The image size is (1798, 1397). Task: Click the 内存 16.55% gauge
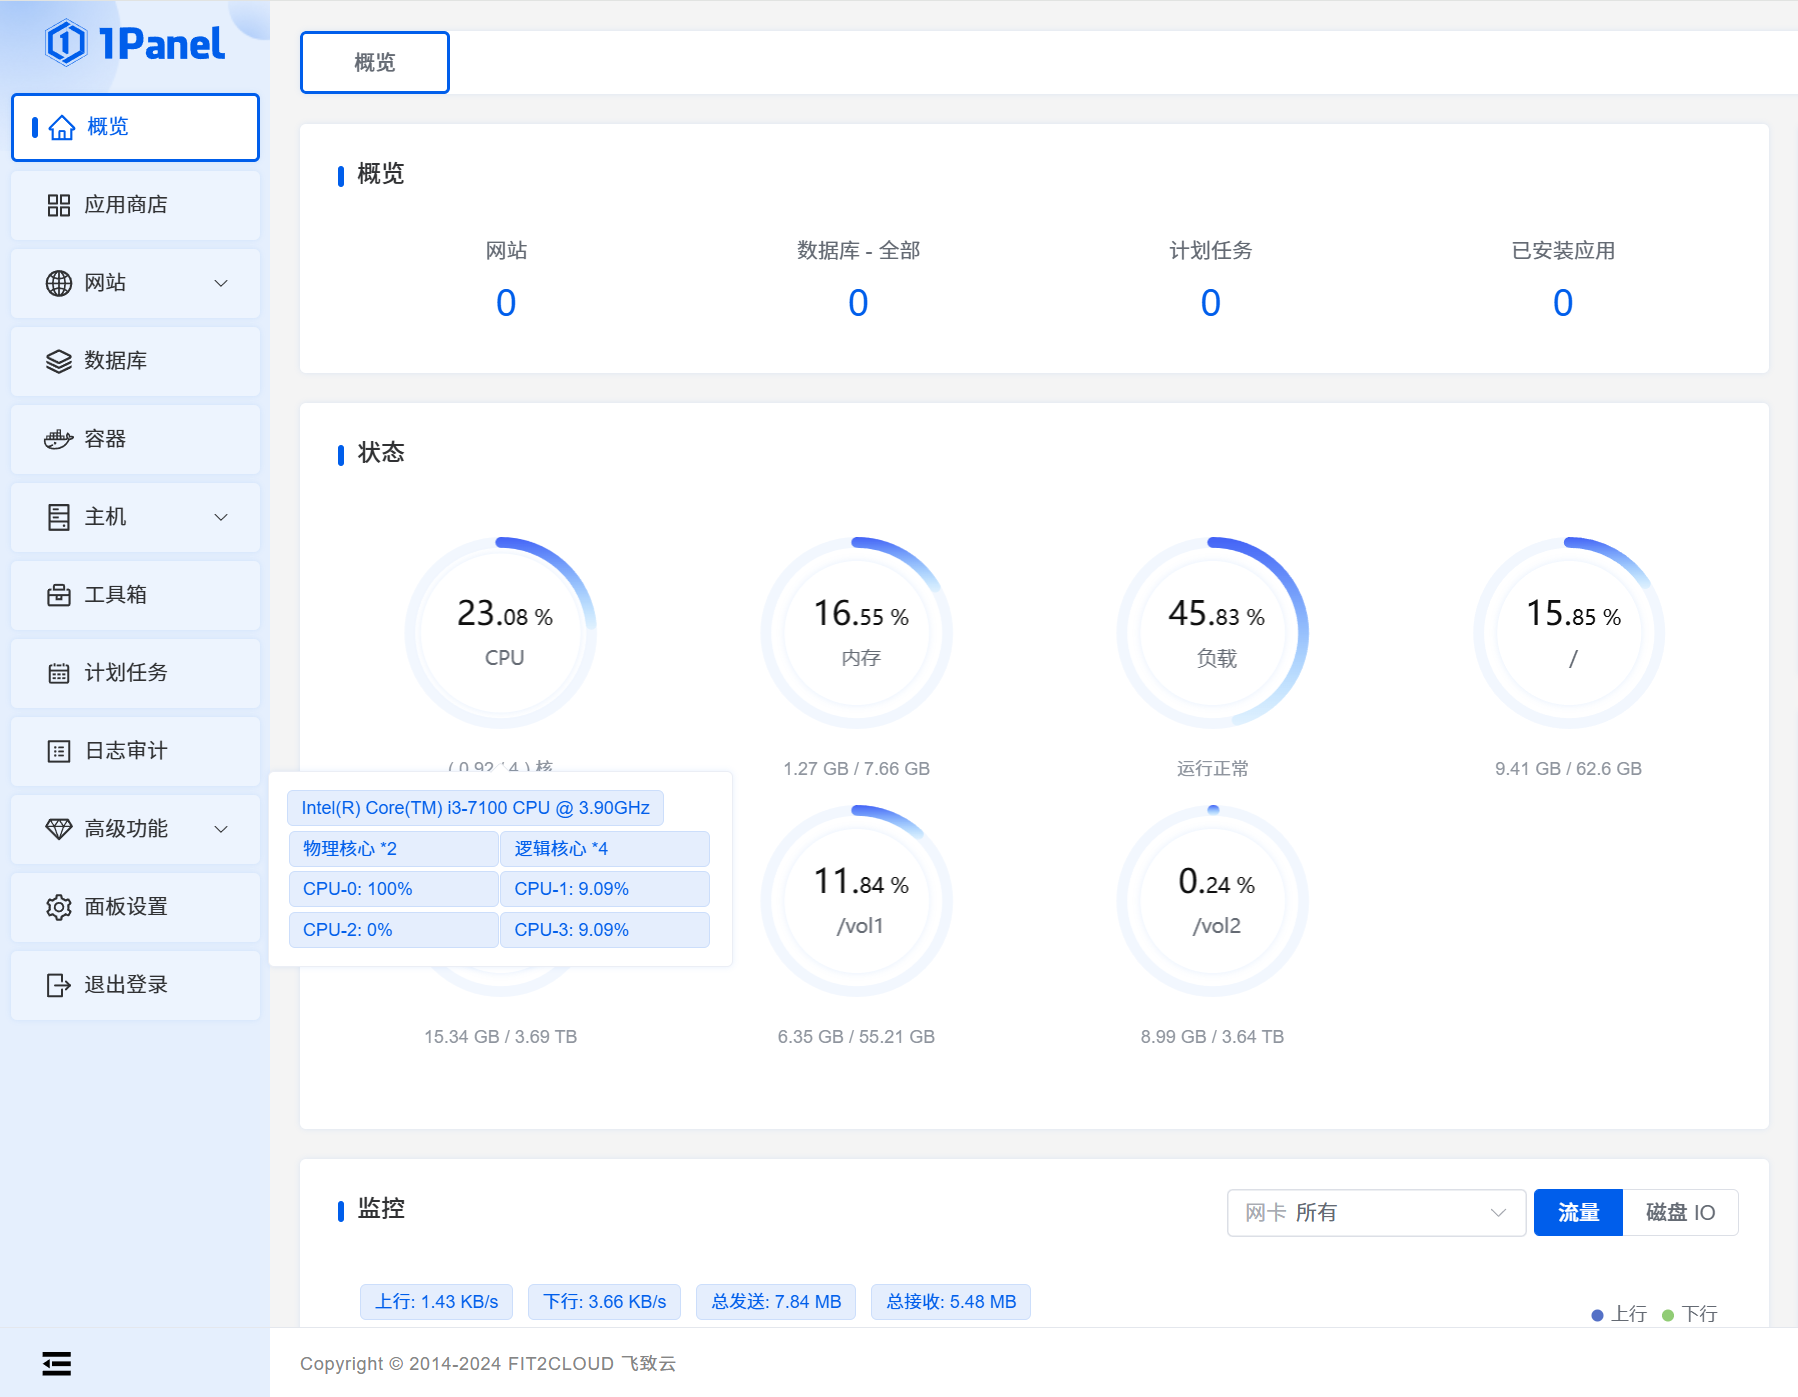click(857, 633)
